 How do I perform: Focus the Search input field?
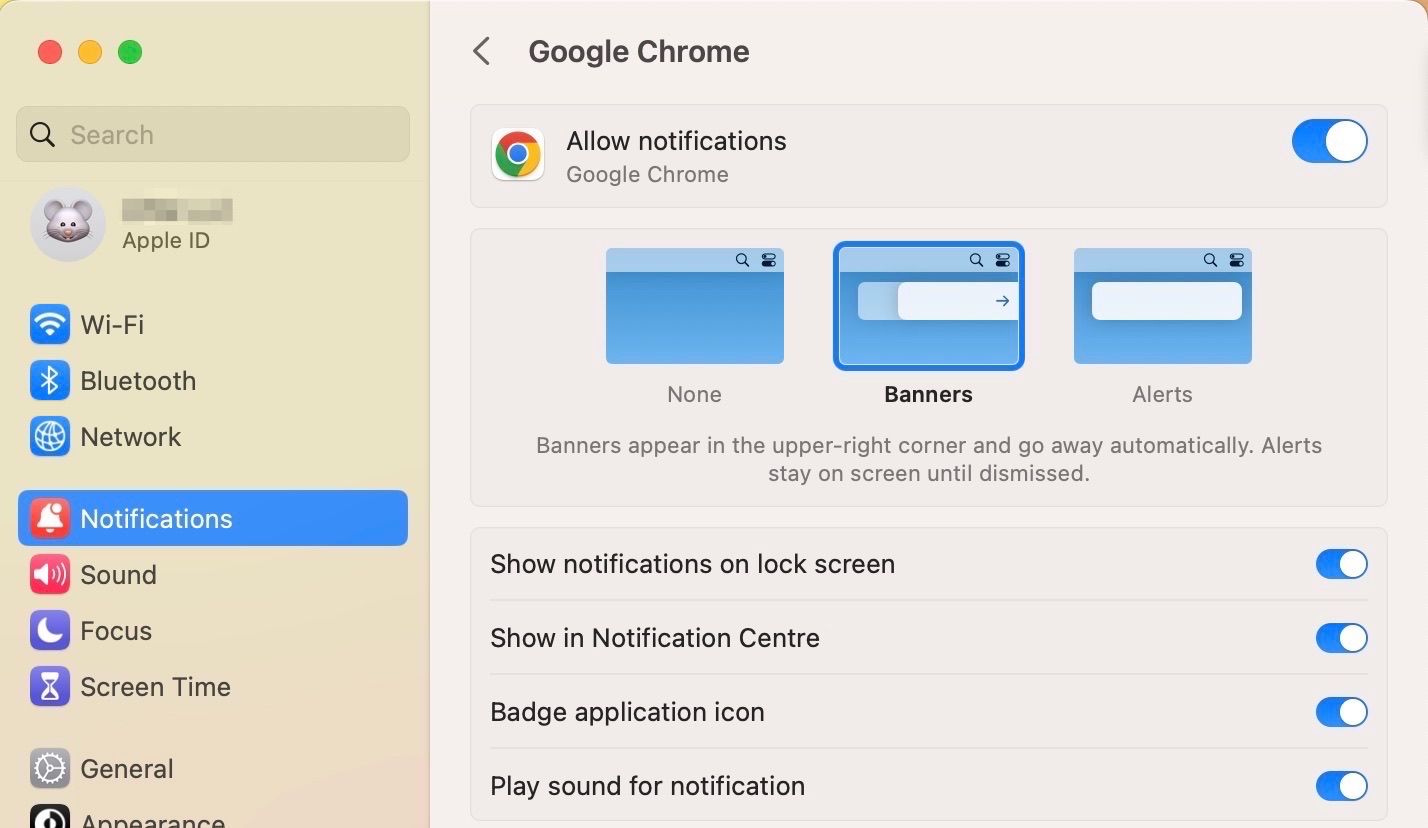(x=213, y=134)
